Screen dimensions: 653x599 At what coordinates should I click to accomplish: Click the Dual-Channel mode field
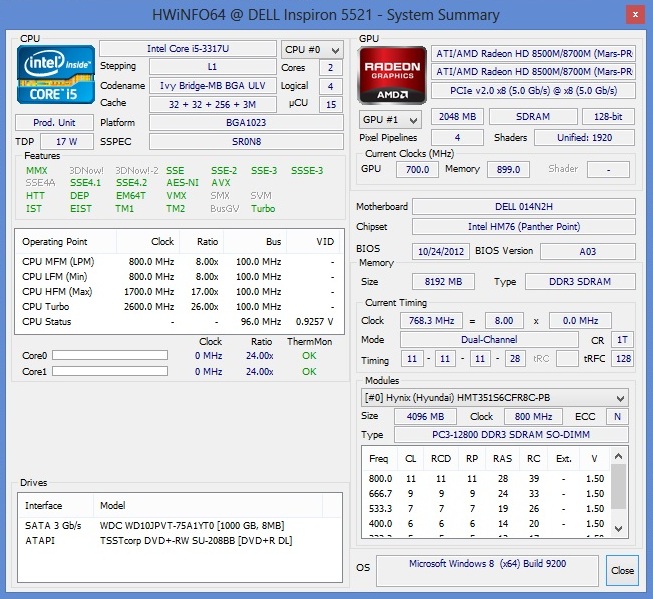(x=489, y=339)
